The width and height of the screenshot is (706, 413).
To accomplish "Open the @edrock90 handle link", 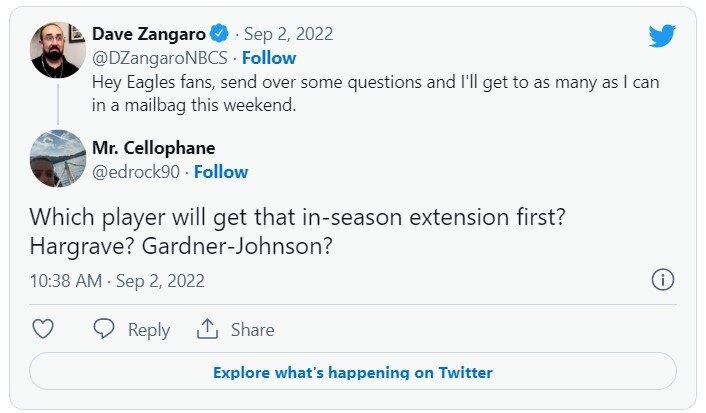I will (x=135, y=172).
